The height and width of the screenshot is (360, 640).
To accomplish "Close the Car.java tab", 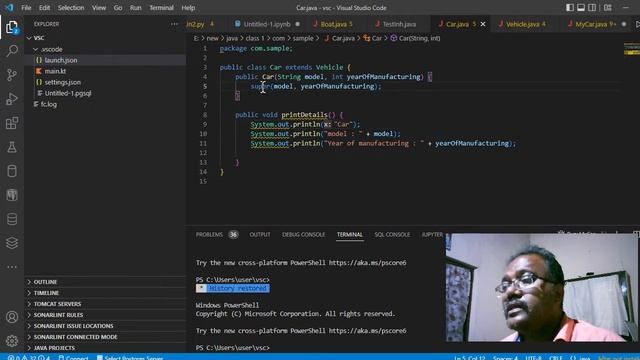I will point(483,24).
